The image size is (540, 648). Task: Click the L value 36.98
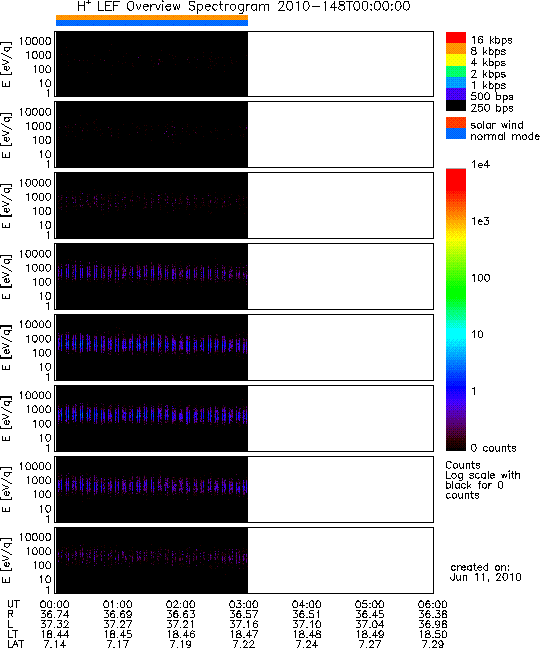433,624
